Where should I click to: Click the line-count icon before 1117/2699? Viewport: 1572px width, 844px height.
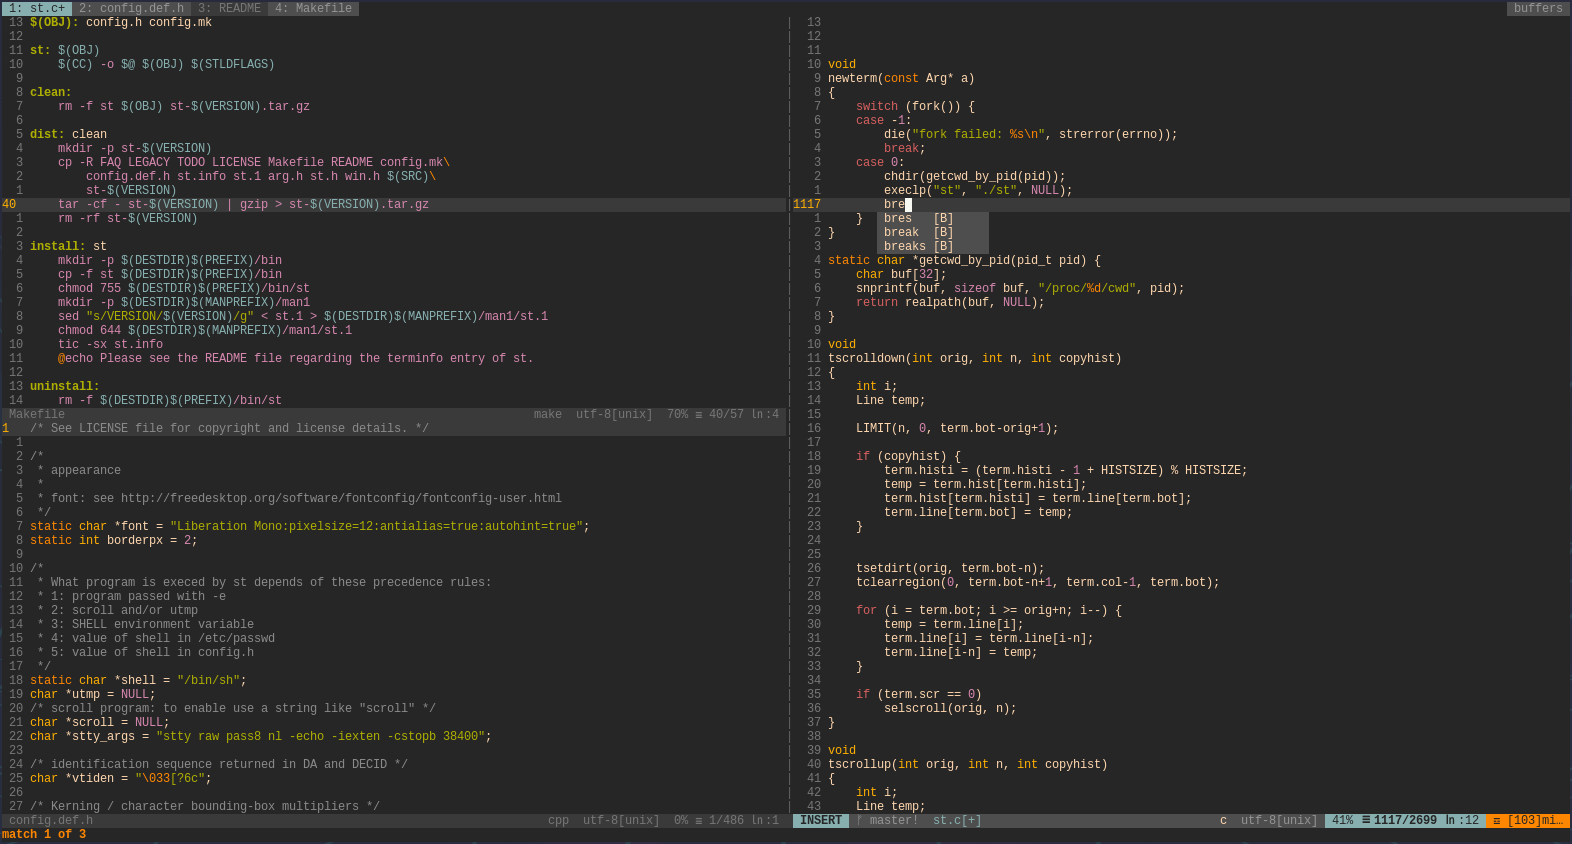tap(1365, 820)
